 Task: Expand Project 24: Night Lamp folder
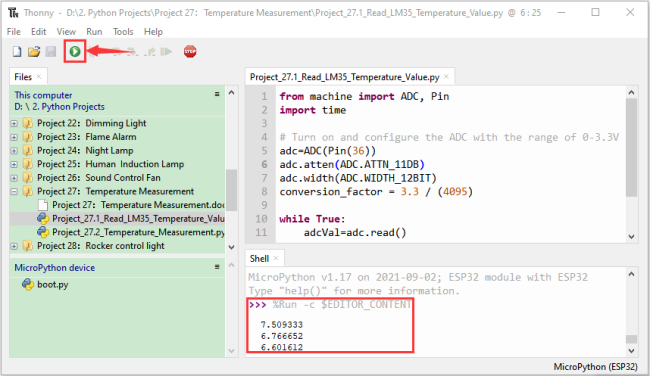coord(14,151)
